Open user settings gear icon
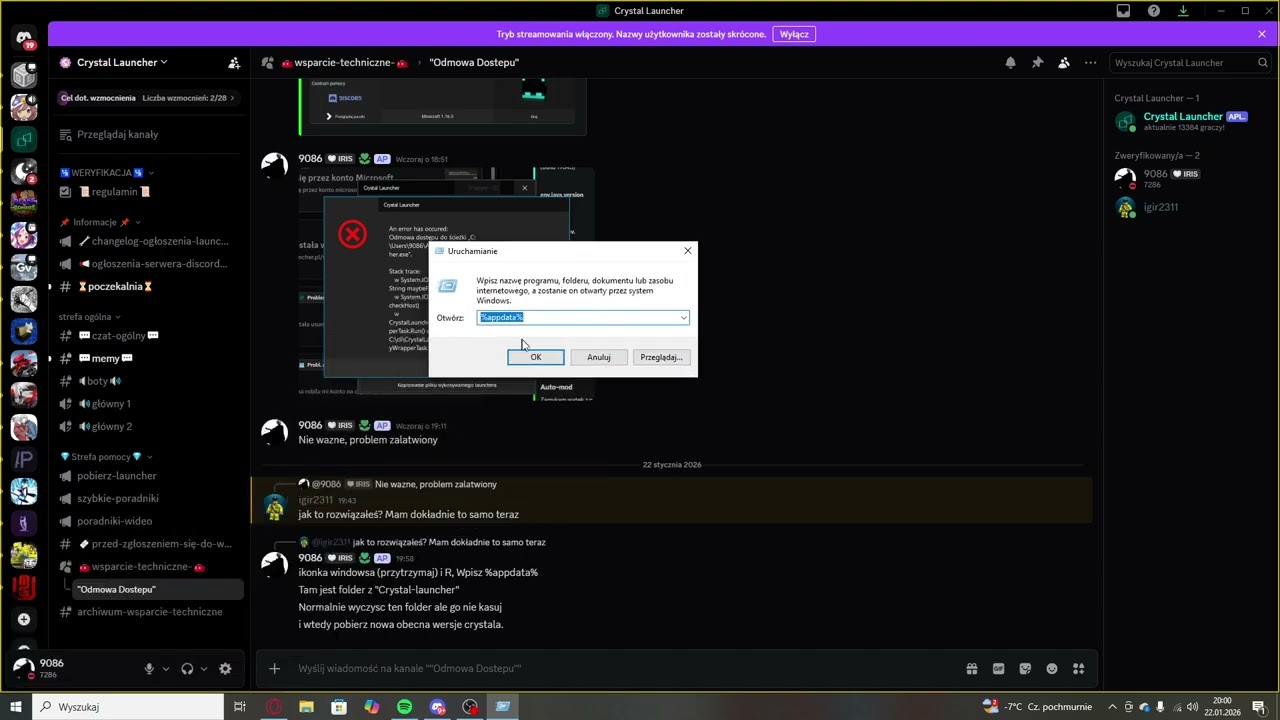 pyautogui.click(x=225, y=669)
